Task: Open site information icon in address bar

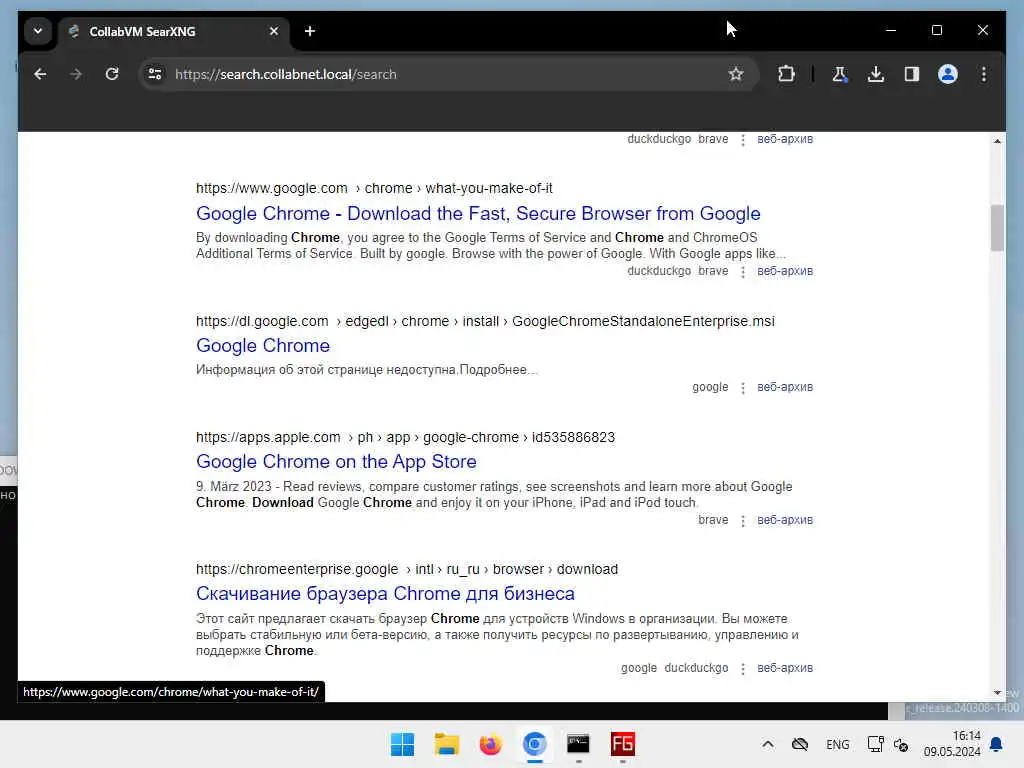Action: coord(155,74)
